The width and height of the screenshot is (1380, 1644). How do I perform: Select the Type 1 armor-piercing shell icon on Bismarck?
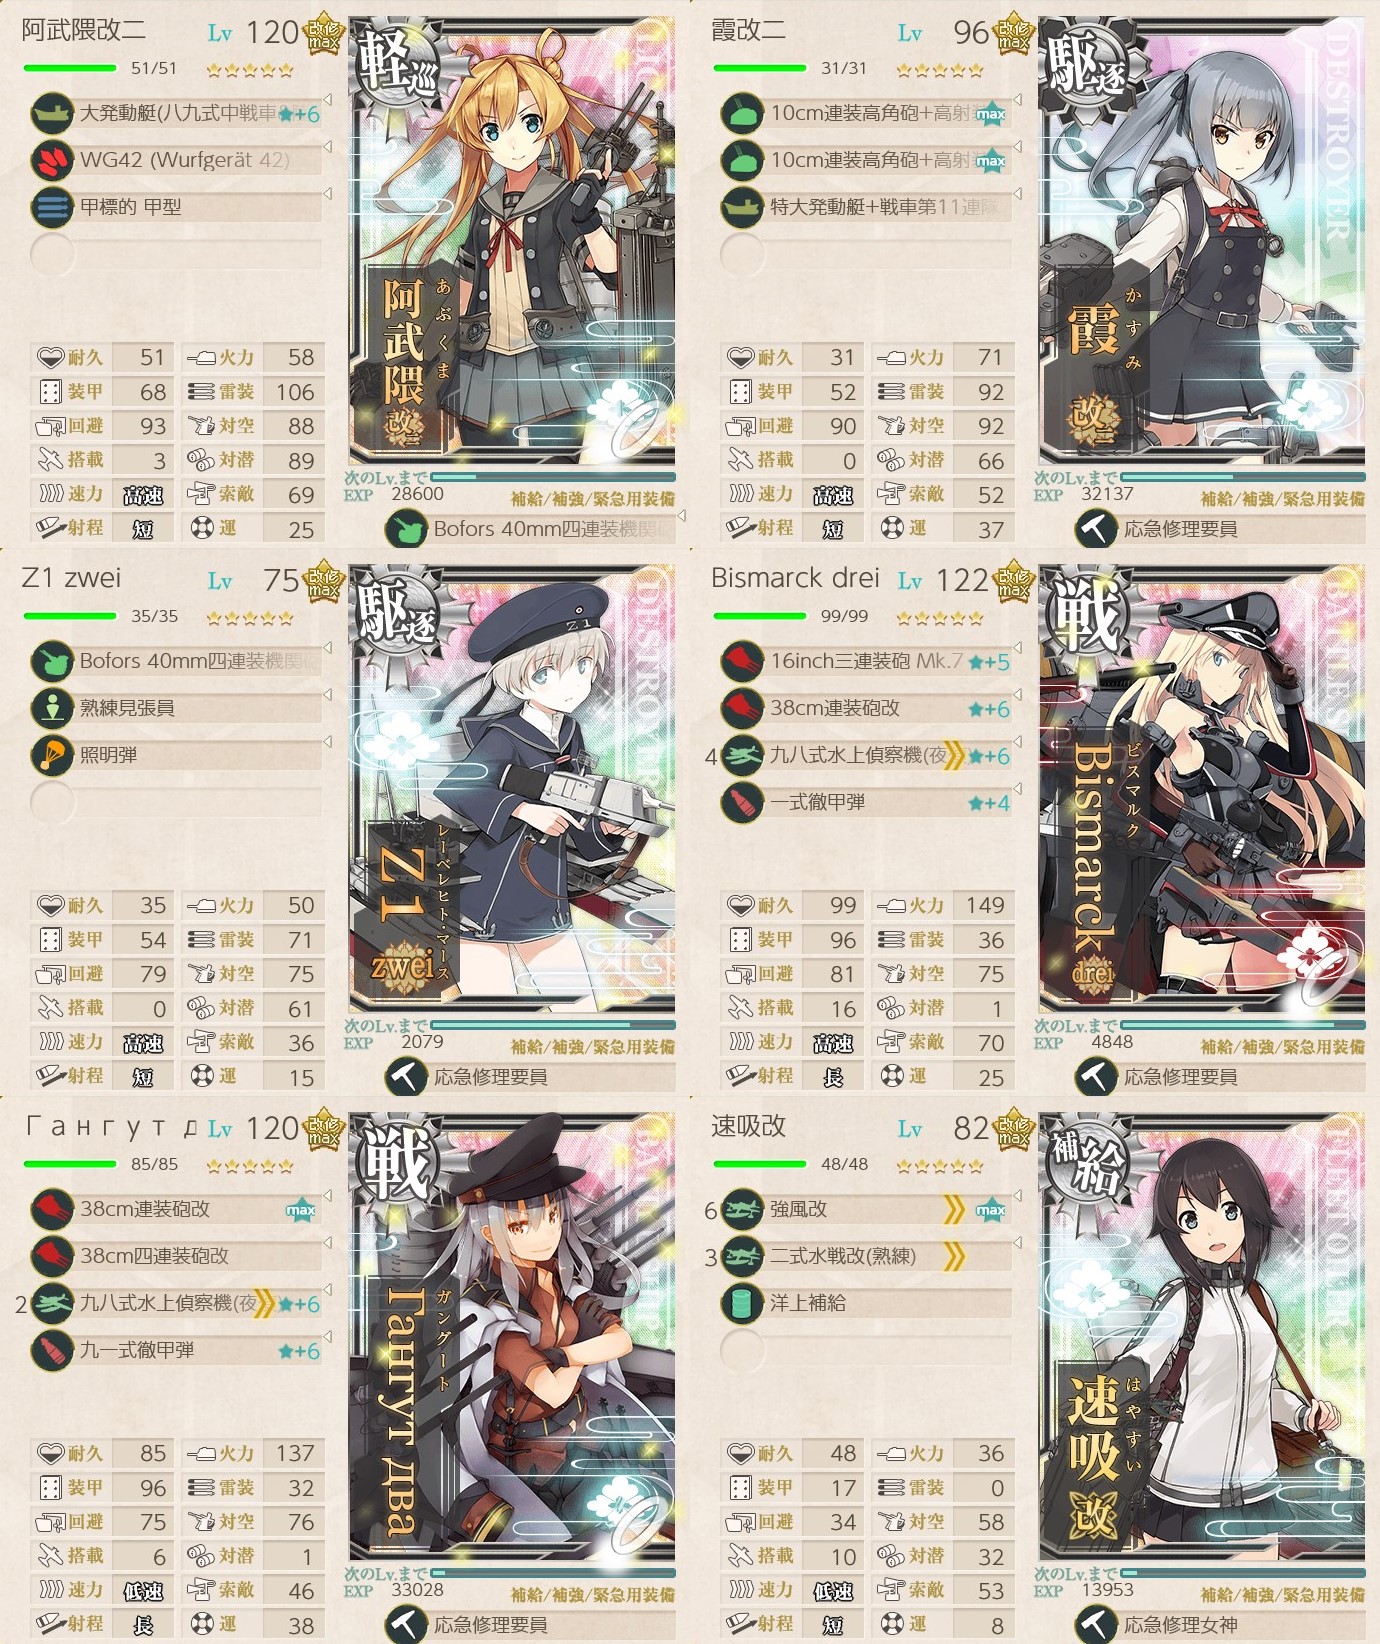click(742, 802)
